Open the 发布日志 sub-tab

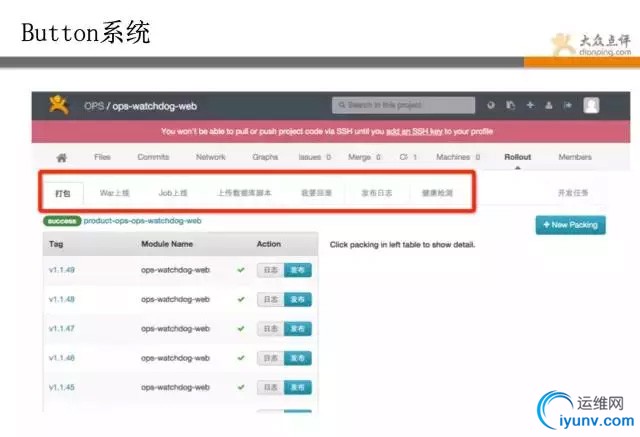click(377, 193)
